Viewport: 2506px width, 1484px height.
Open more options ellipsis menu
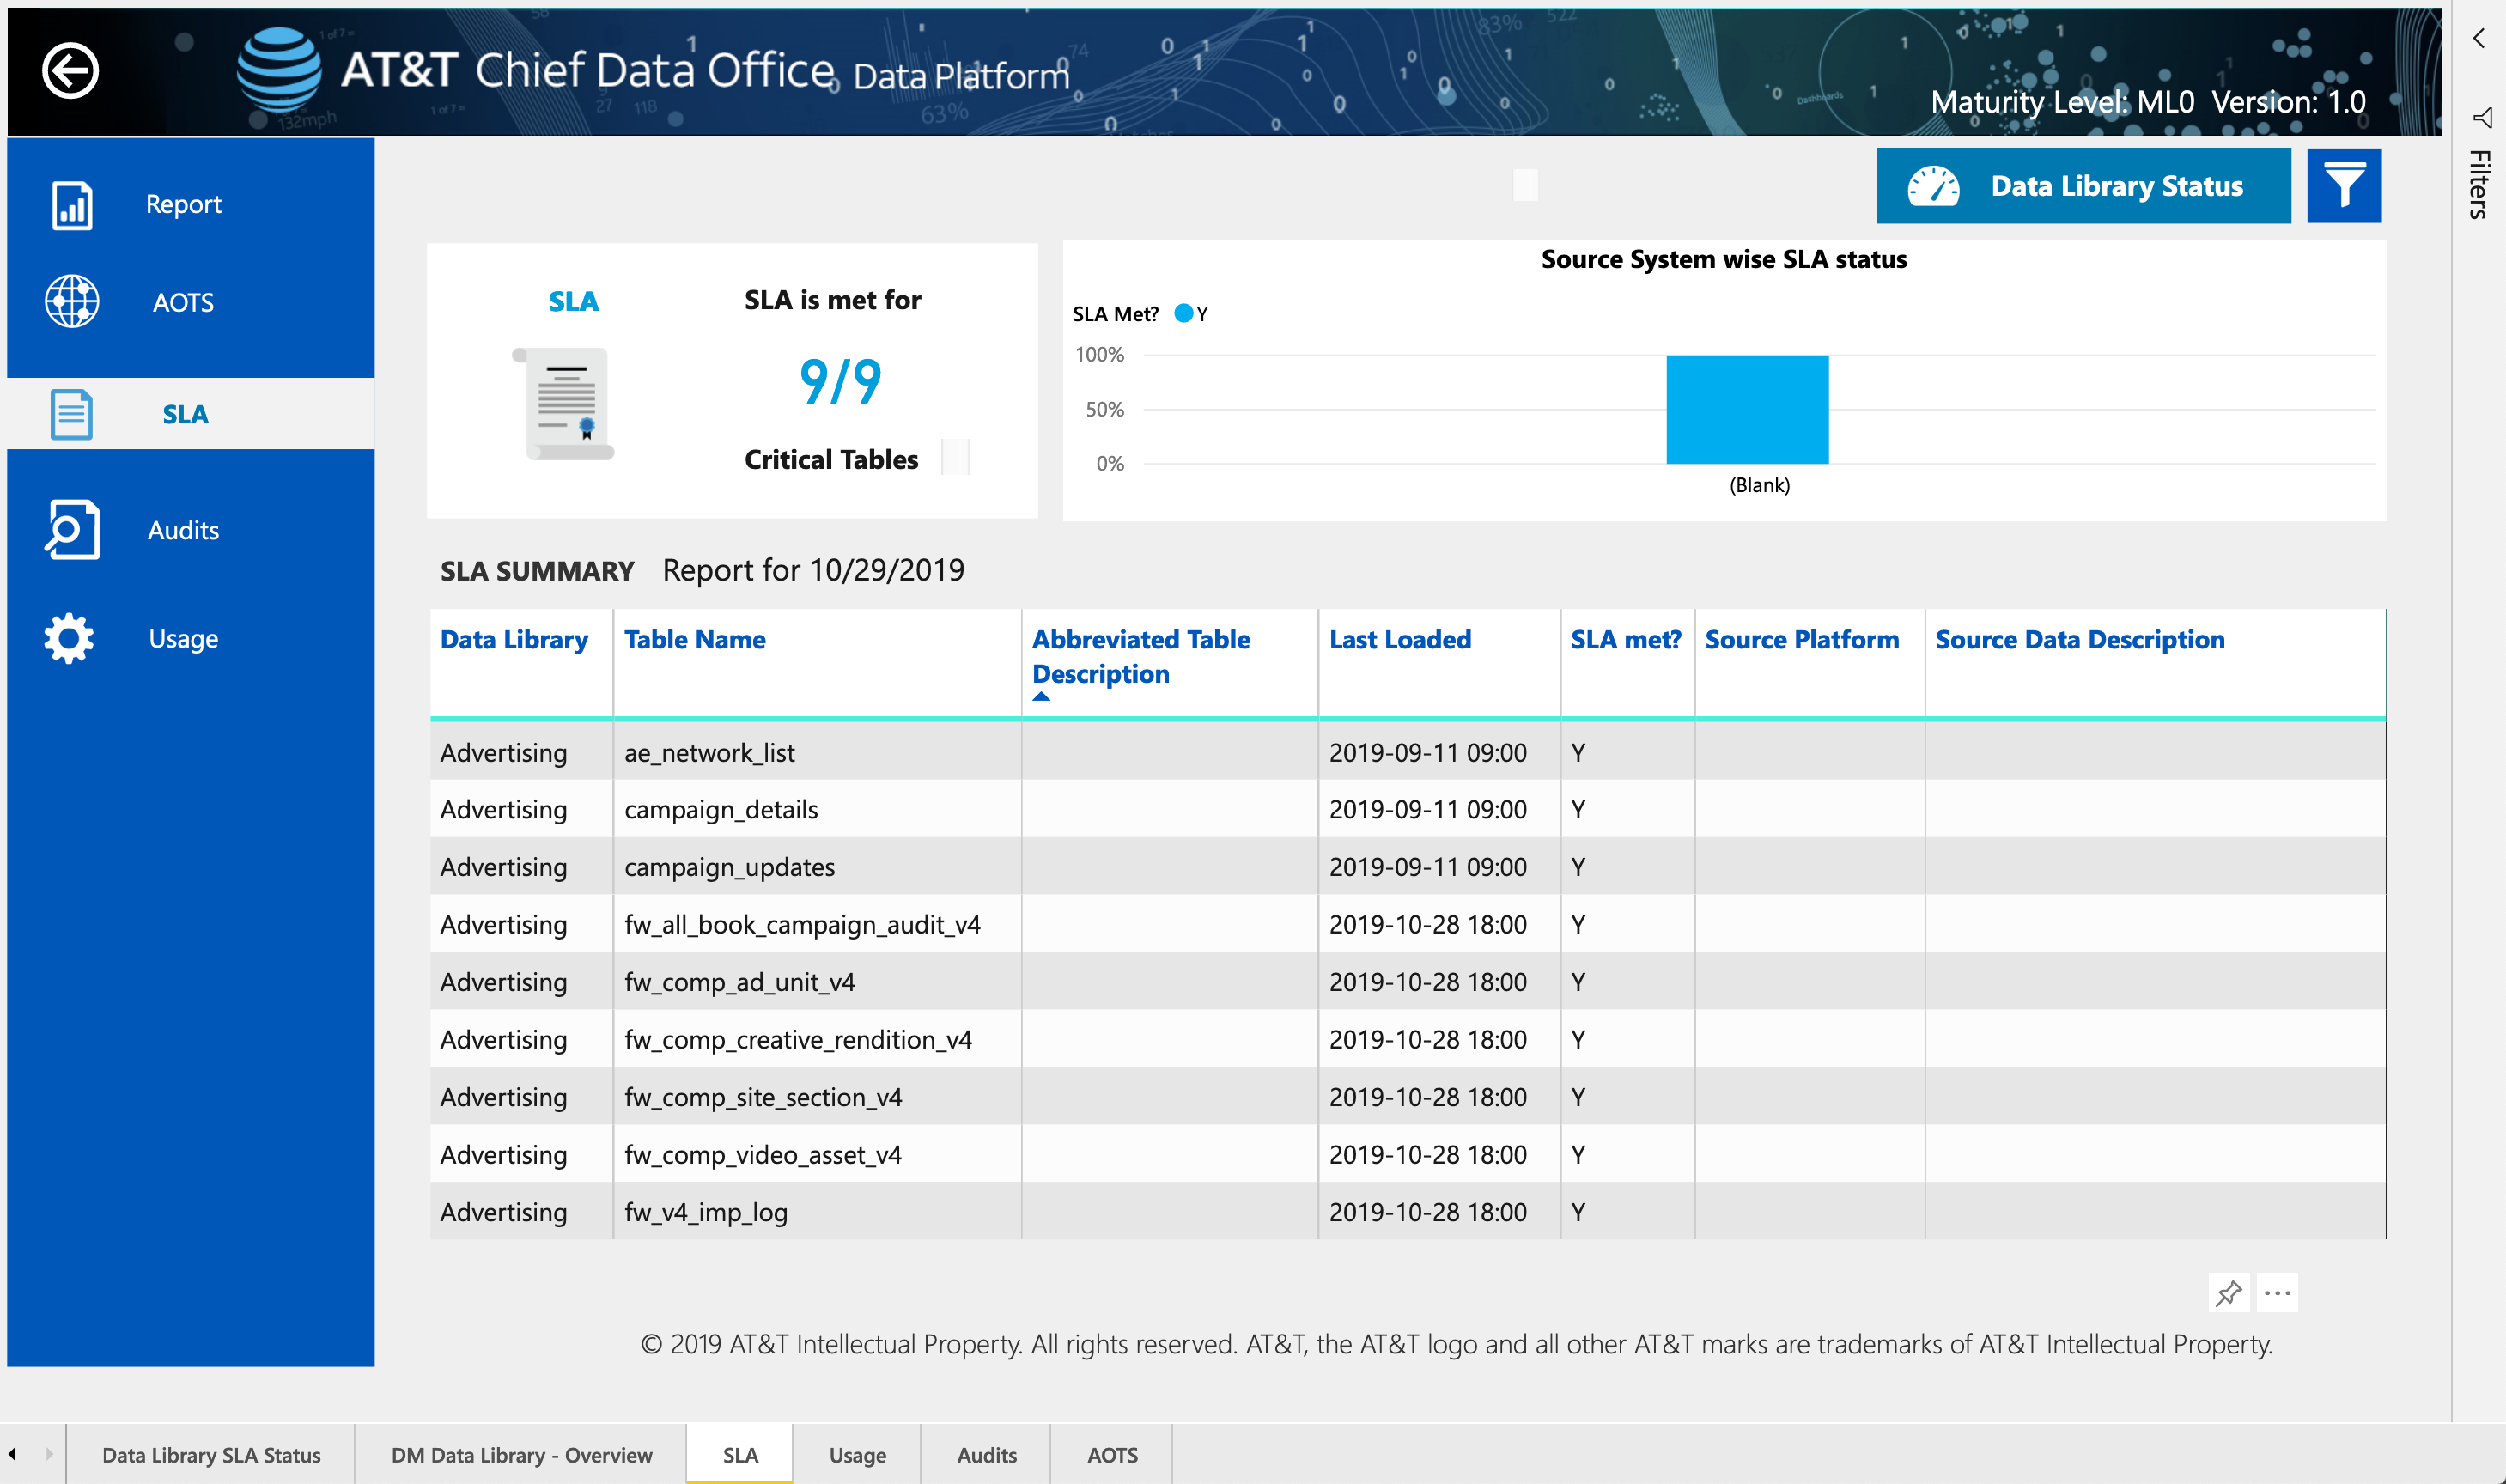[2277, 1293]
